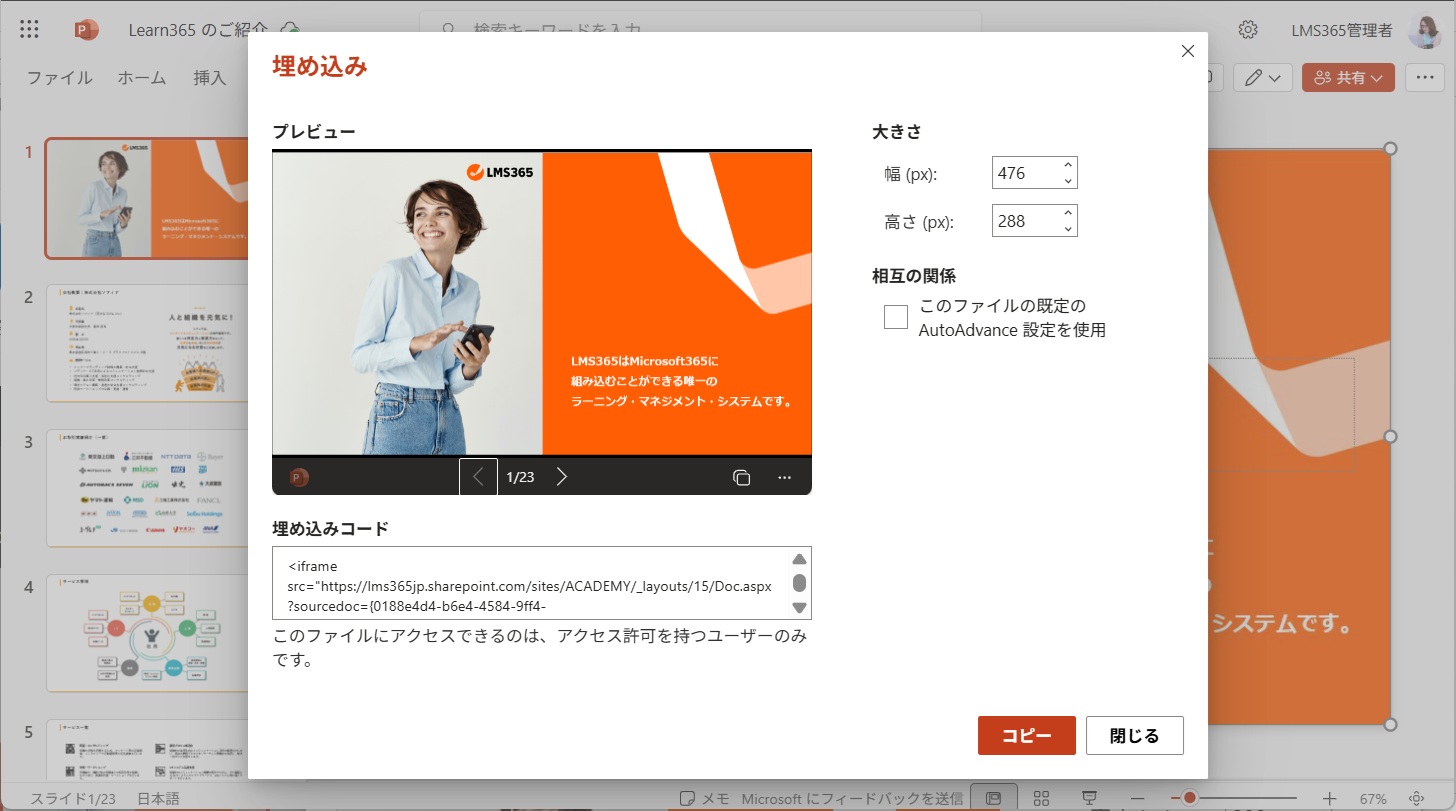Select slide 4 thumbnail with diagram
This screenshot has width=1456, height=811.
(x=147, y=633)
